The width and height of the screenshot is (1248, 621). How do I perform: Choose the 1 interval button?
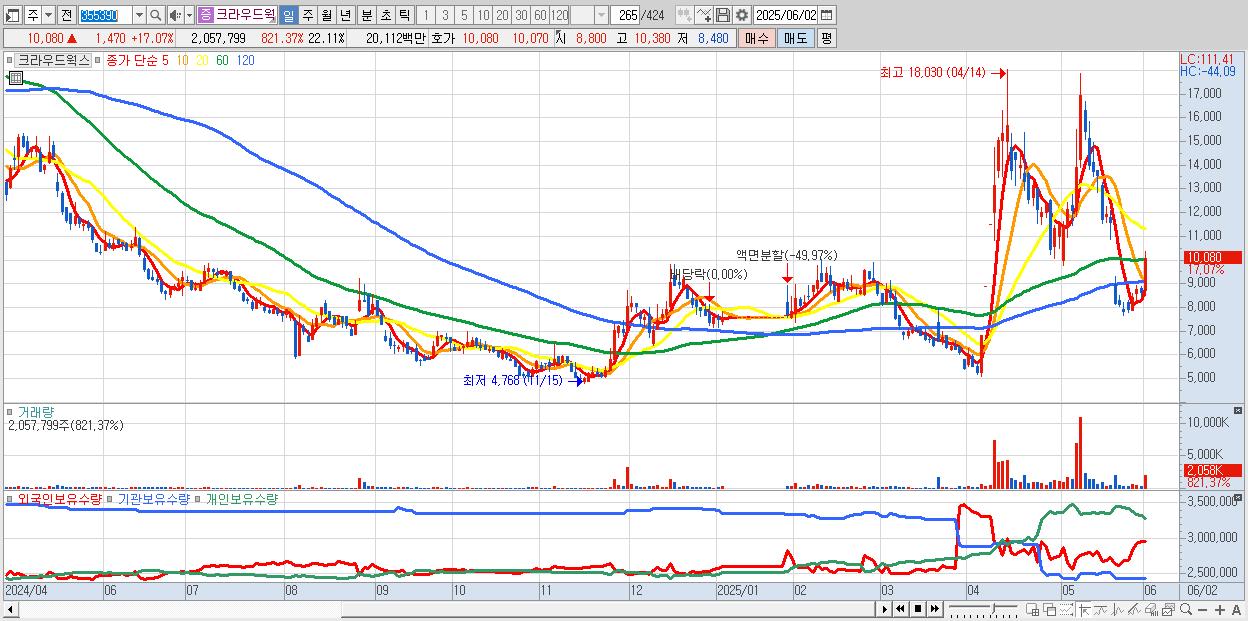tap(425, 15)
